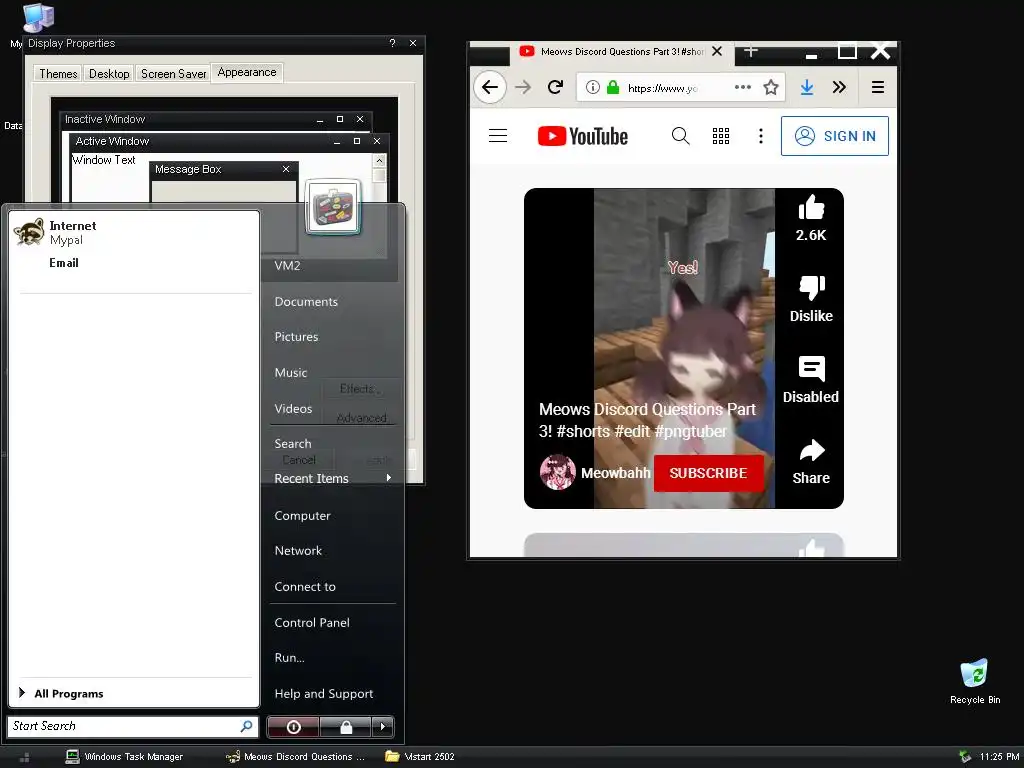Open the Run... dialog
1024x768 pixels.
click(x=289, y=658)
